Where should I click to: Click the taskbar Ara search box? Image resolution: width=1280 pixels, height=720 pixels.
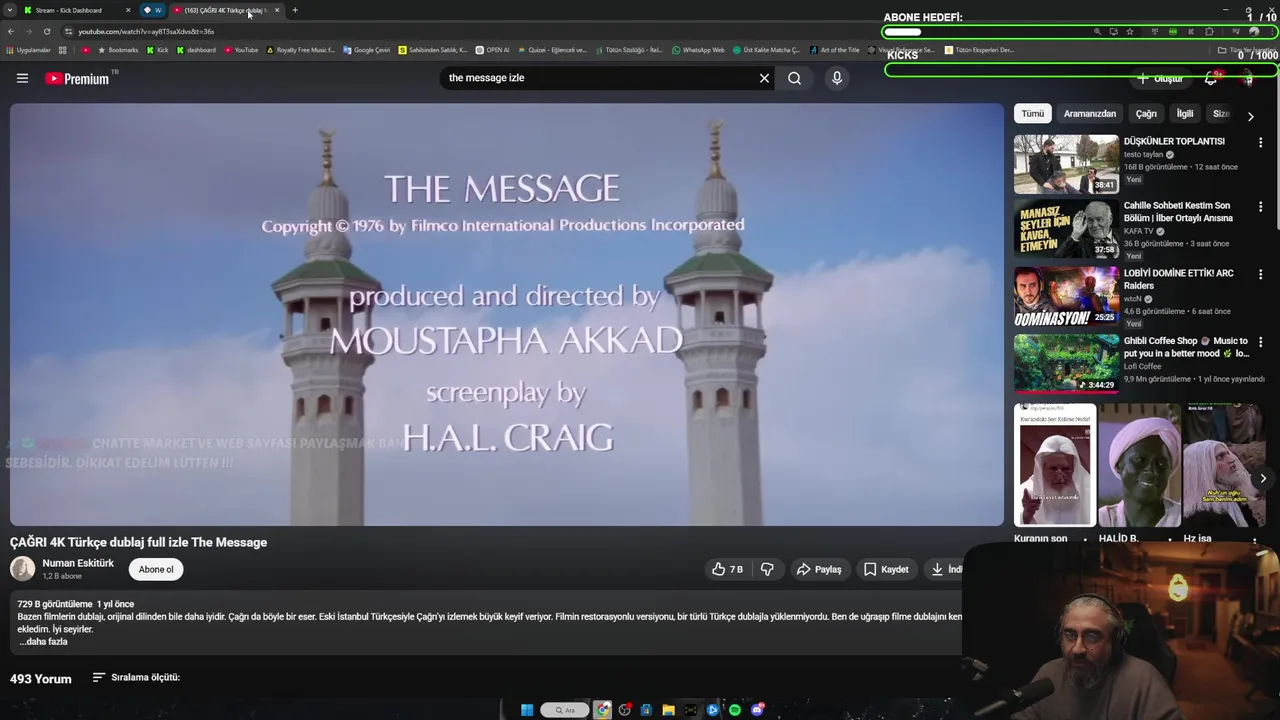565,710
